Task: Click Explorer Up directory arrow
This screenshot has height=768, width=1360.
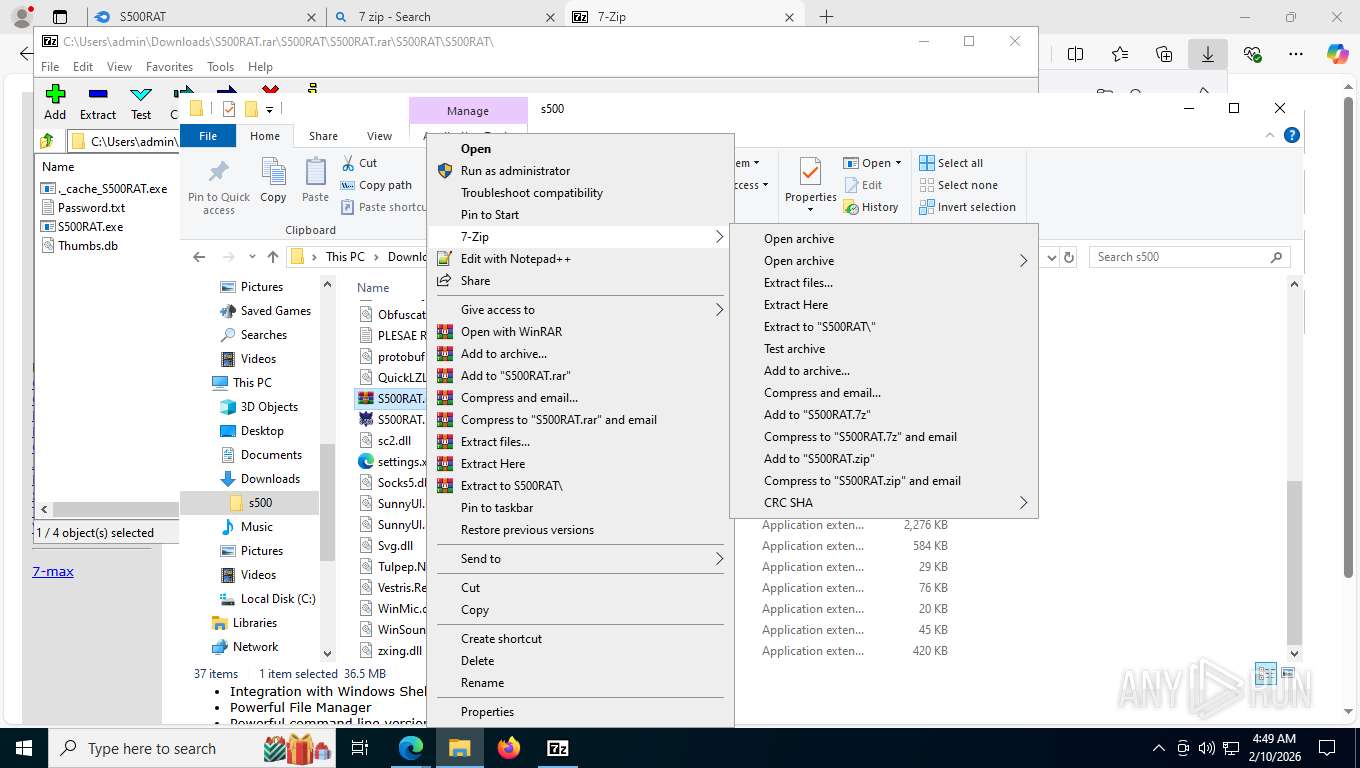Action: click(273, 257)
